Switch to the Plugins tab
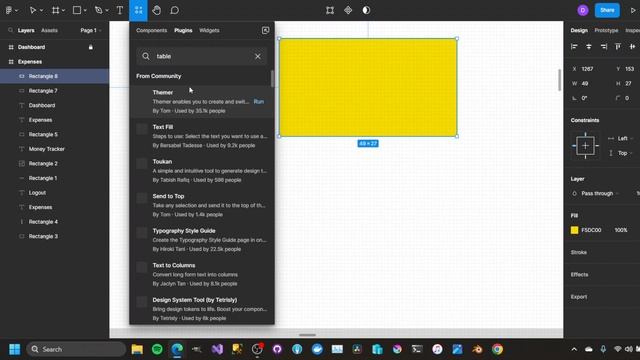The width and height of the screenshot is (640, 360). pyautogui.click(x=183, y=30)
